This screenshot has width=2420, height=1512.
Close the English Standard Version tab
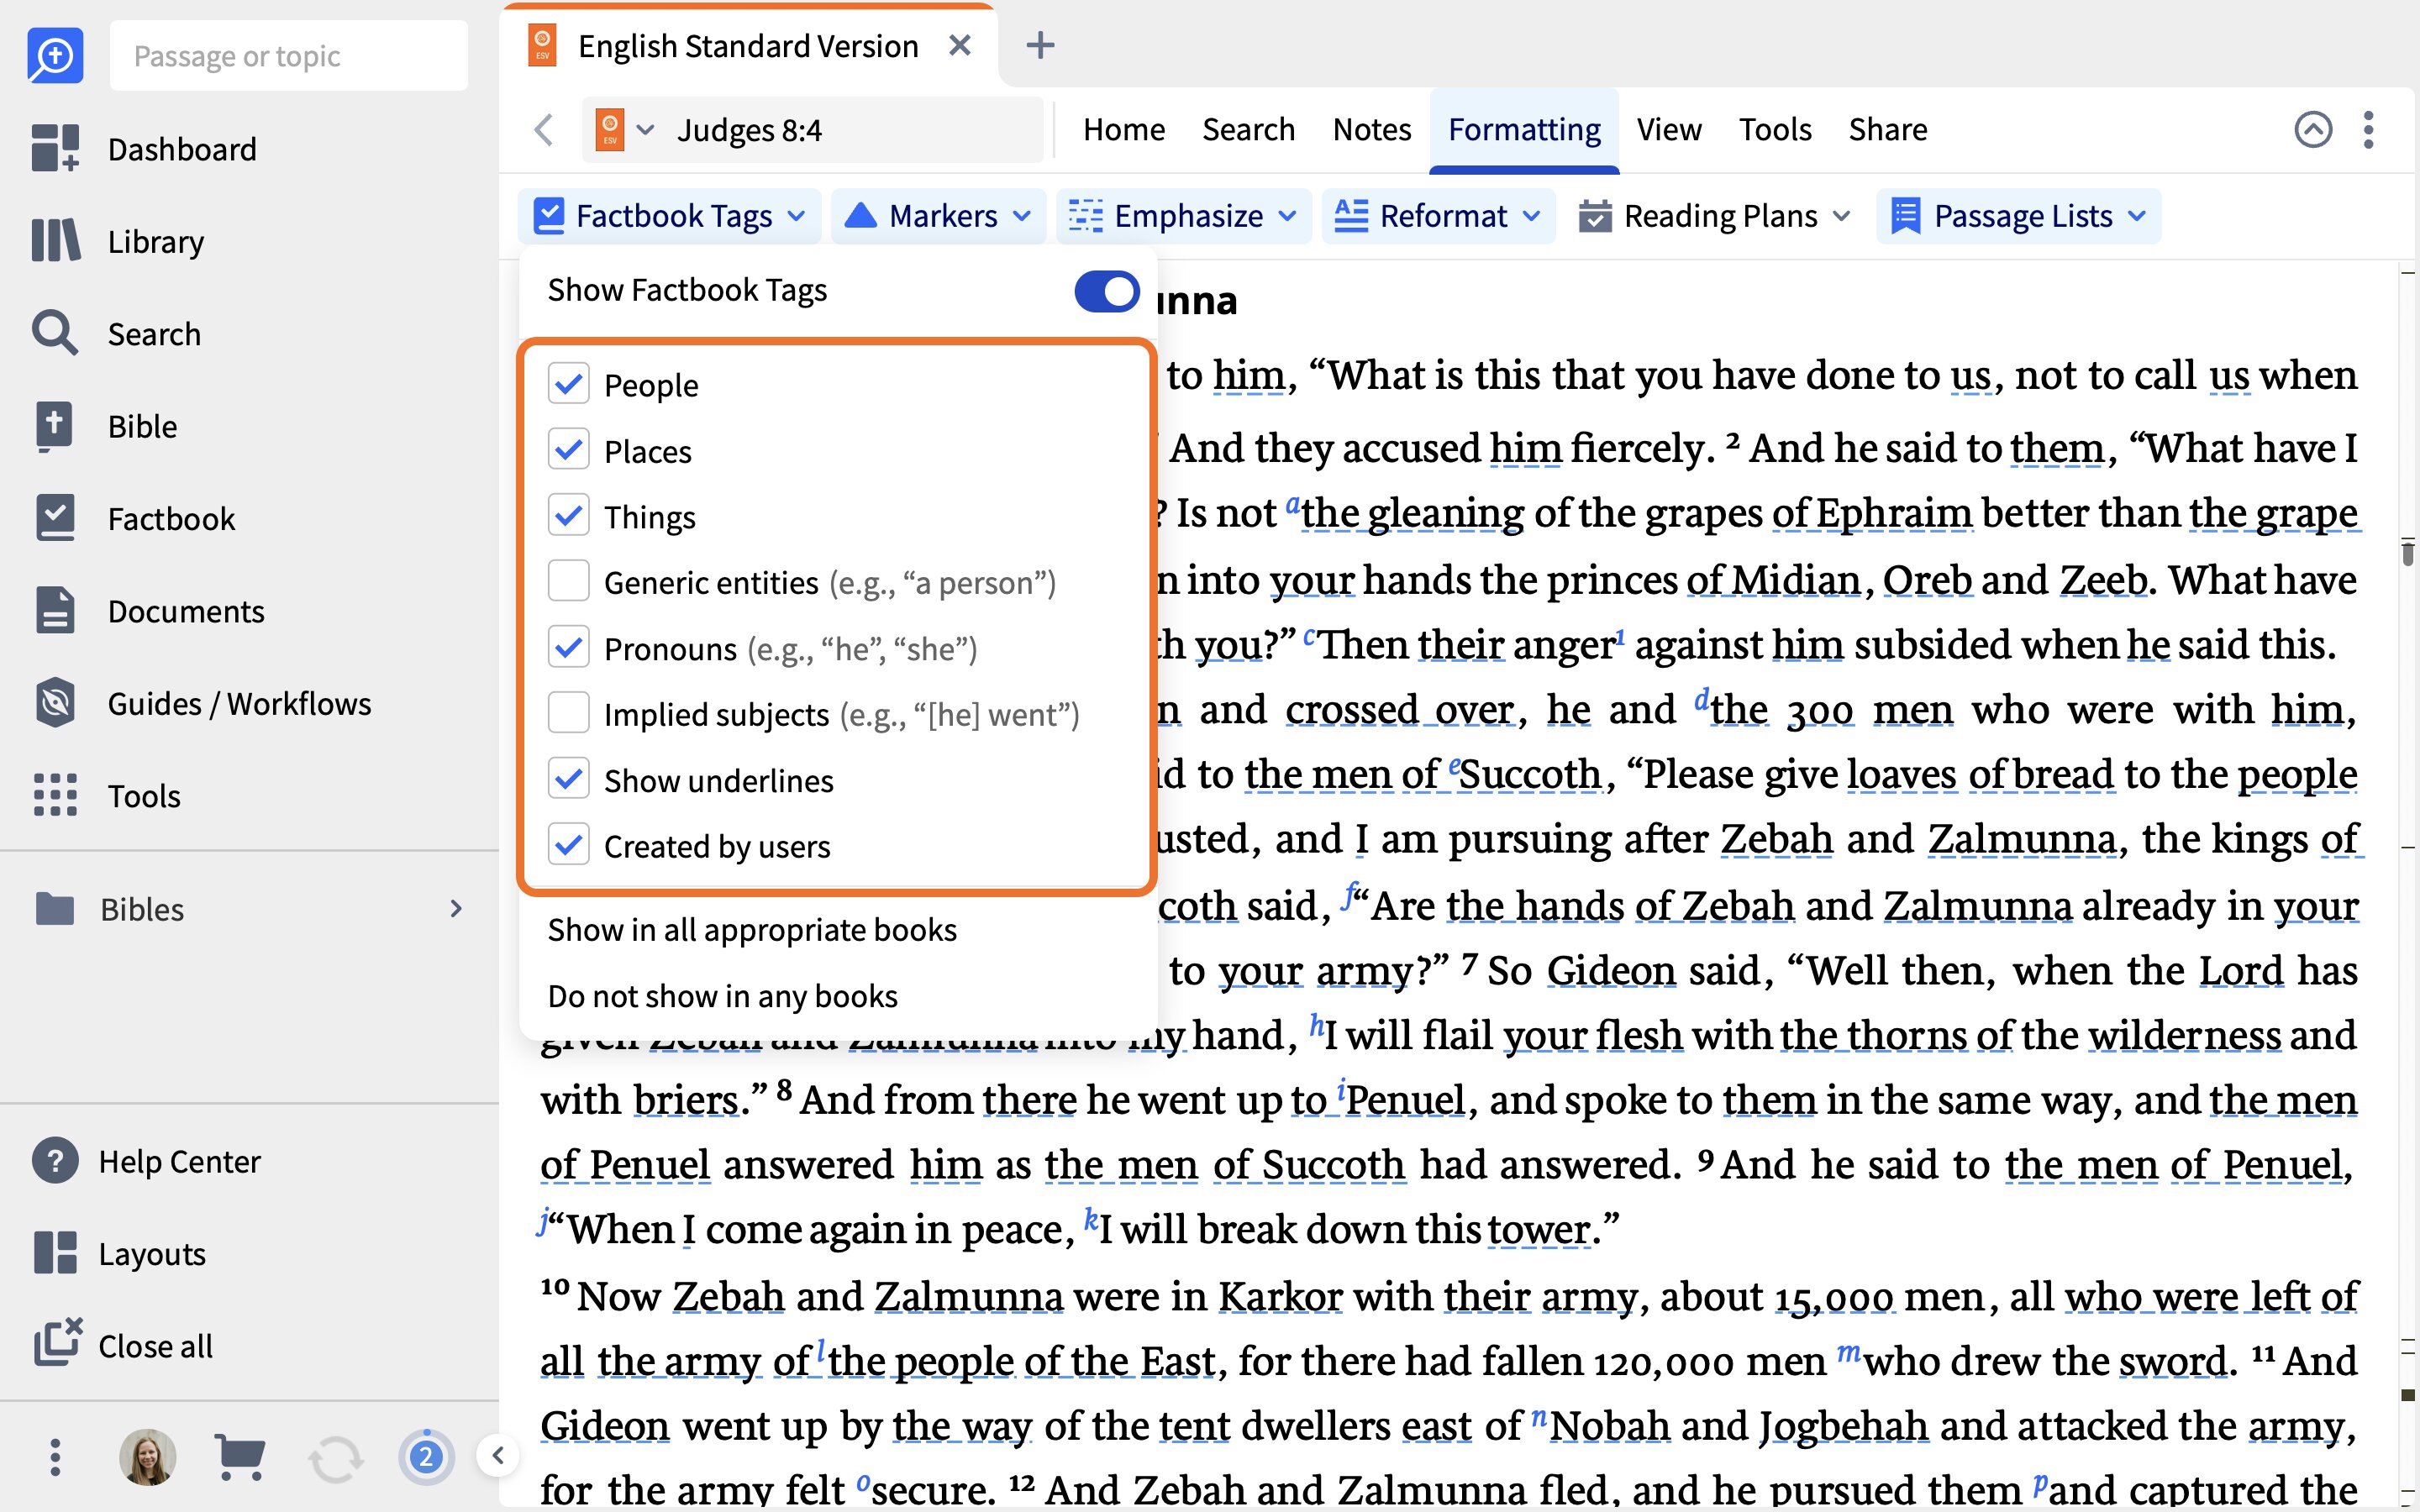(x=960, y=45)
